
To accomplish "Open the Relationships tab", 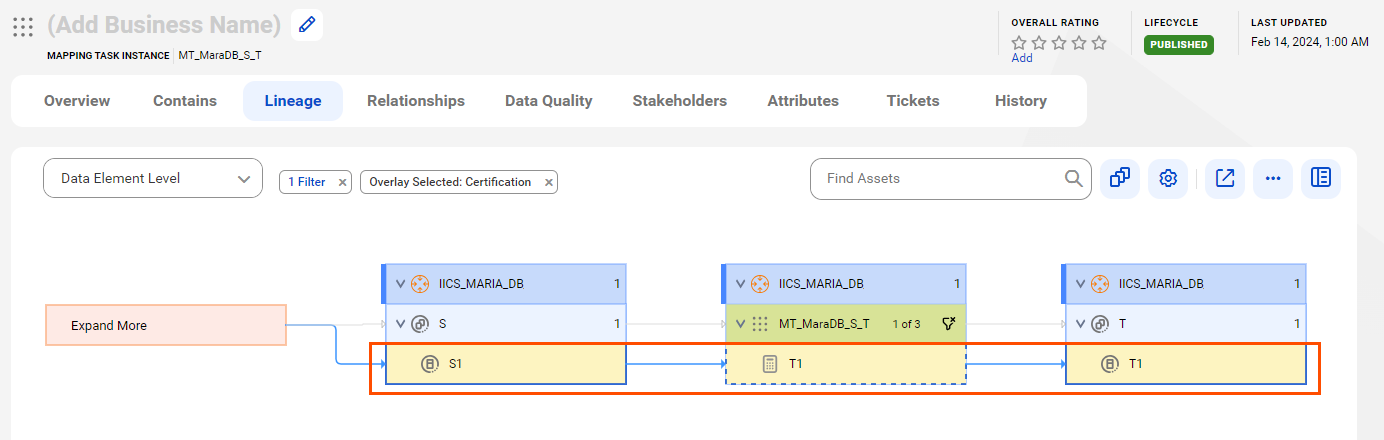I will click(x=416, y=101).
